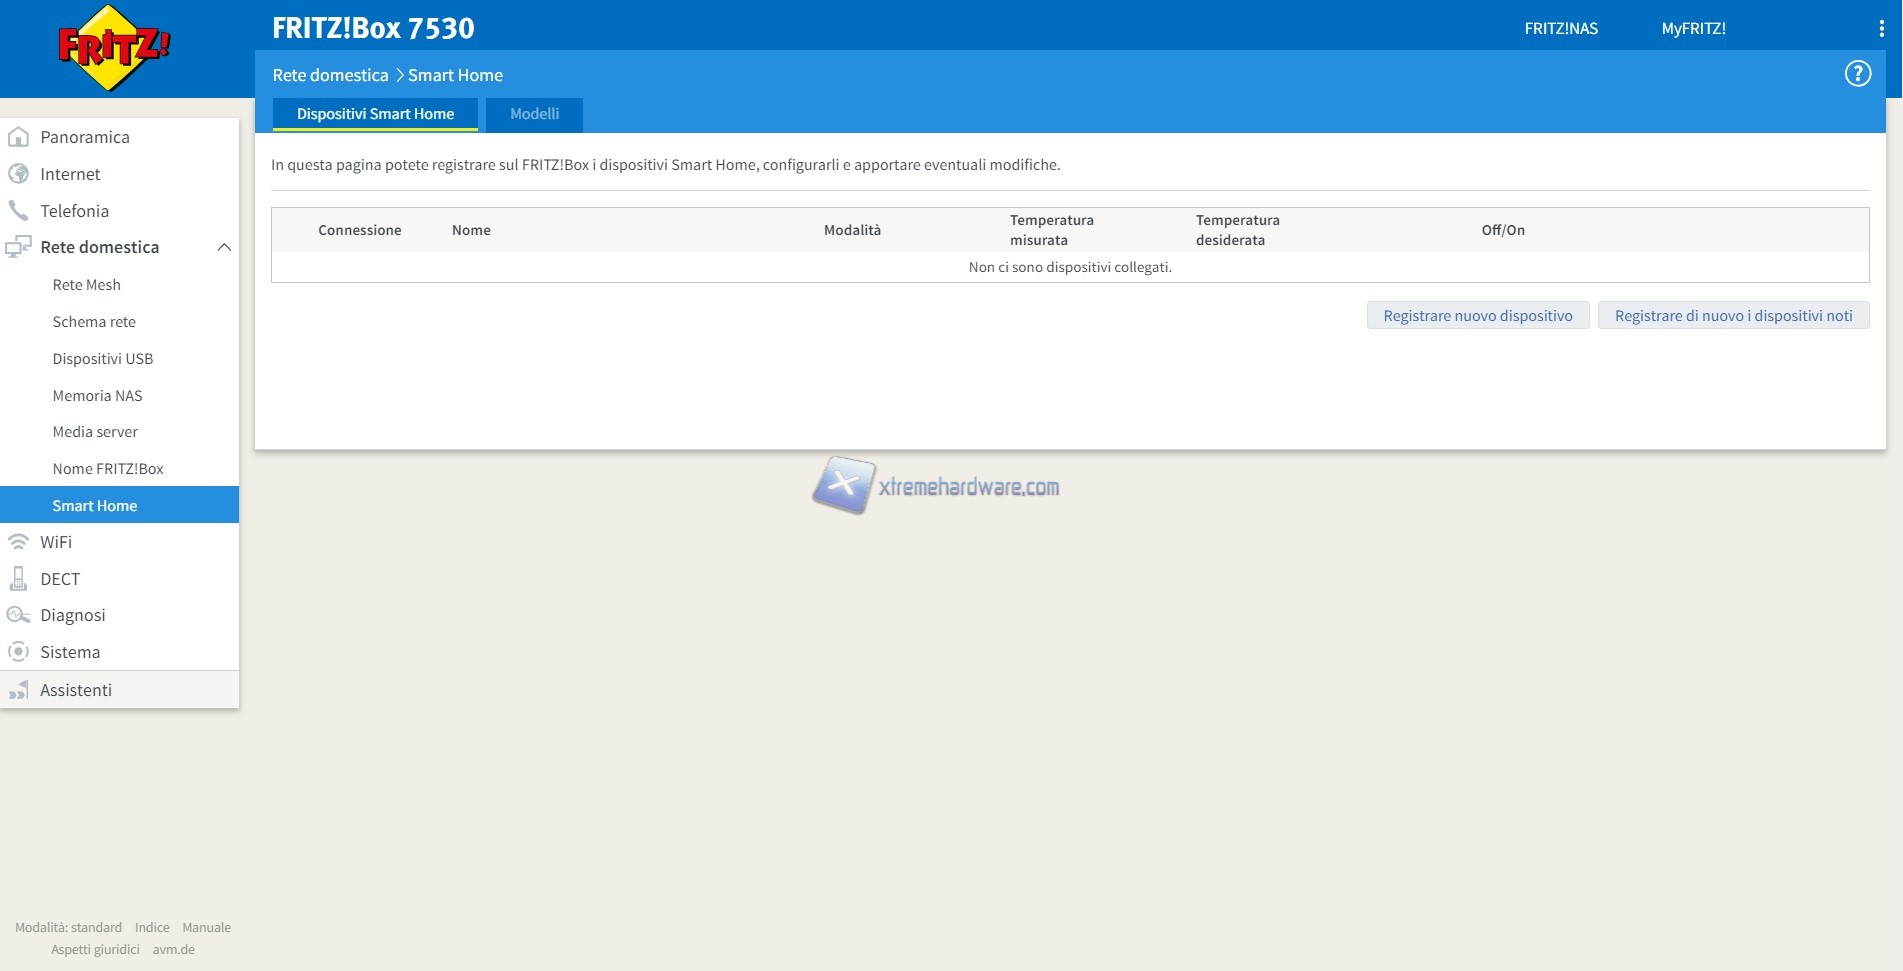
Task: Click the DECT handset icon
Action: point(18,579)
